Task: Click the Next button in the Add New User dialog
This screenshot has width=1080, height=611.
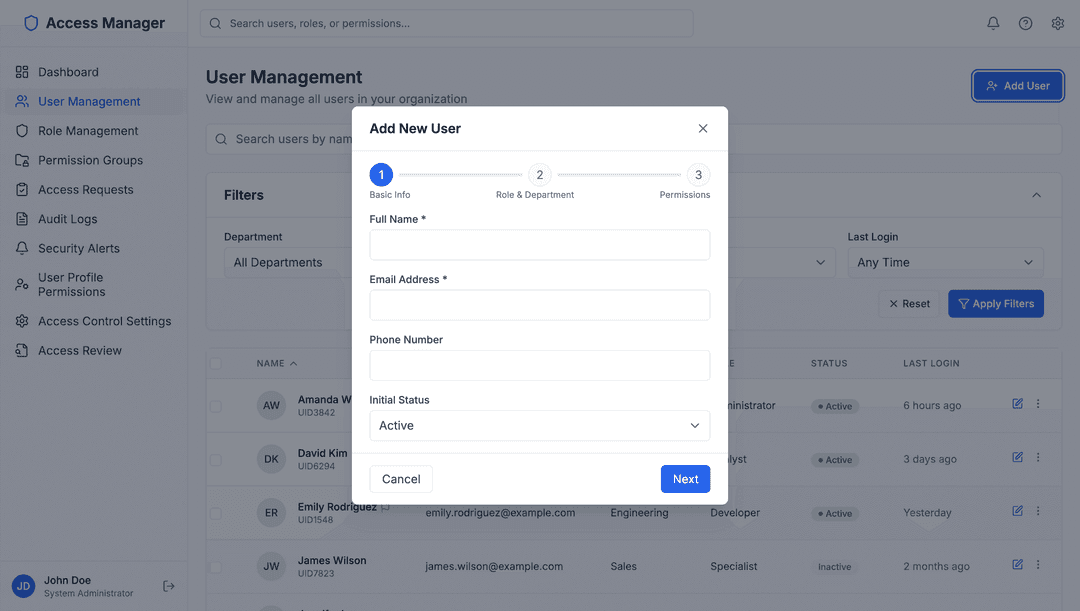Action: 685,479
